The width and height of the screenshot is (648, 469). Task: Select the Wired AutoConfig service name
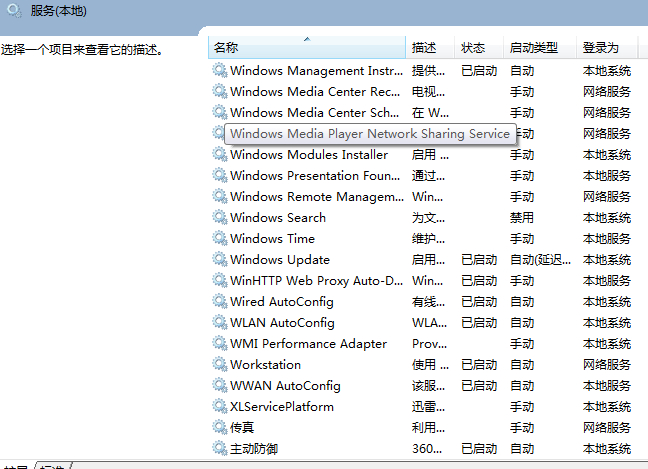click(x=282, y=302)
